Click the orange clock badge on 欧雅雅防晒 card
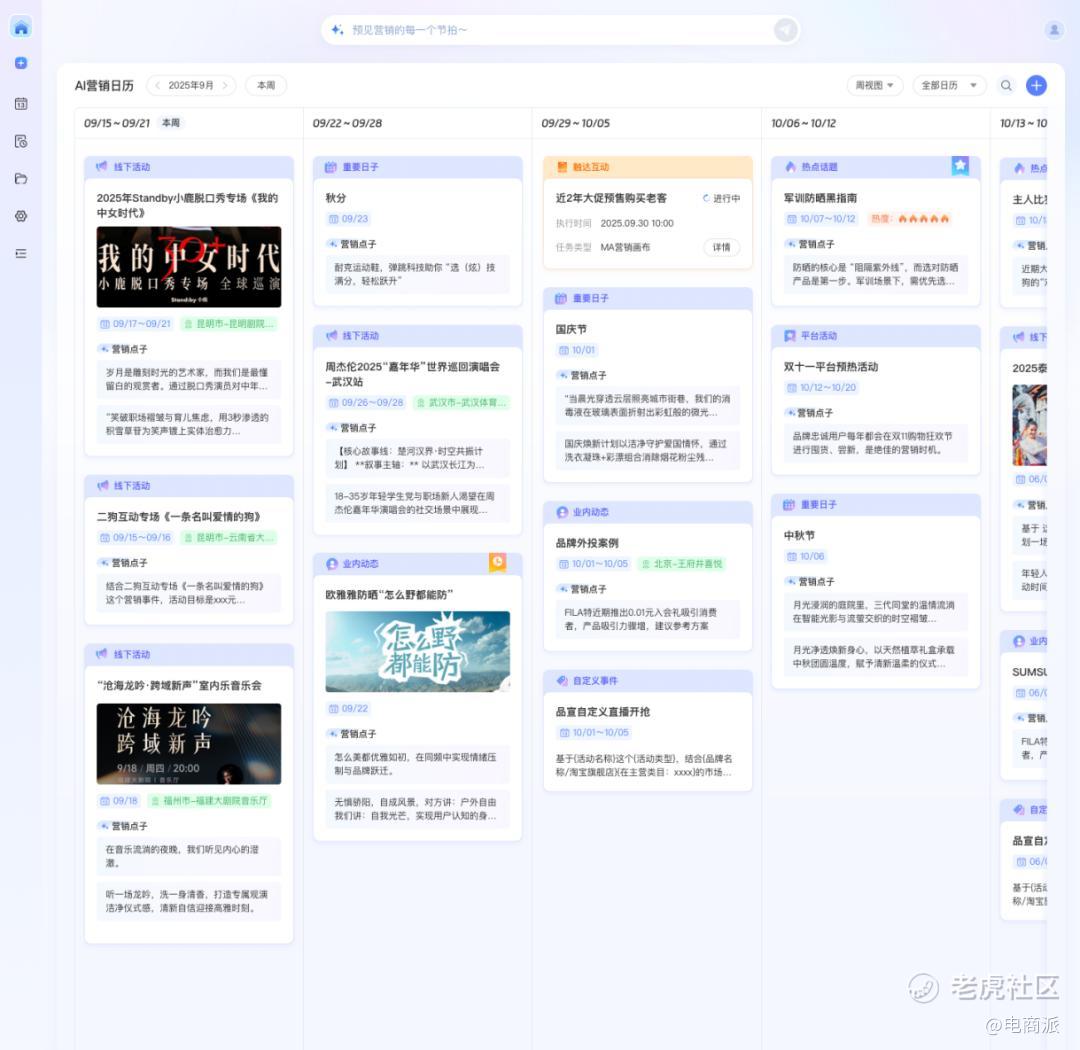The image size is (1080, 1050). point(497,562)
